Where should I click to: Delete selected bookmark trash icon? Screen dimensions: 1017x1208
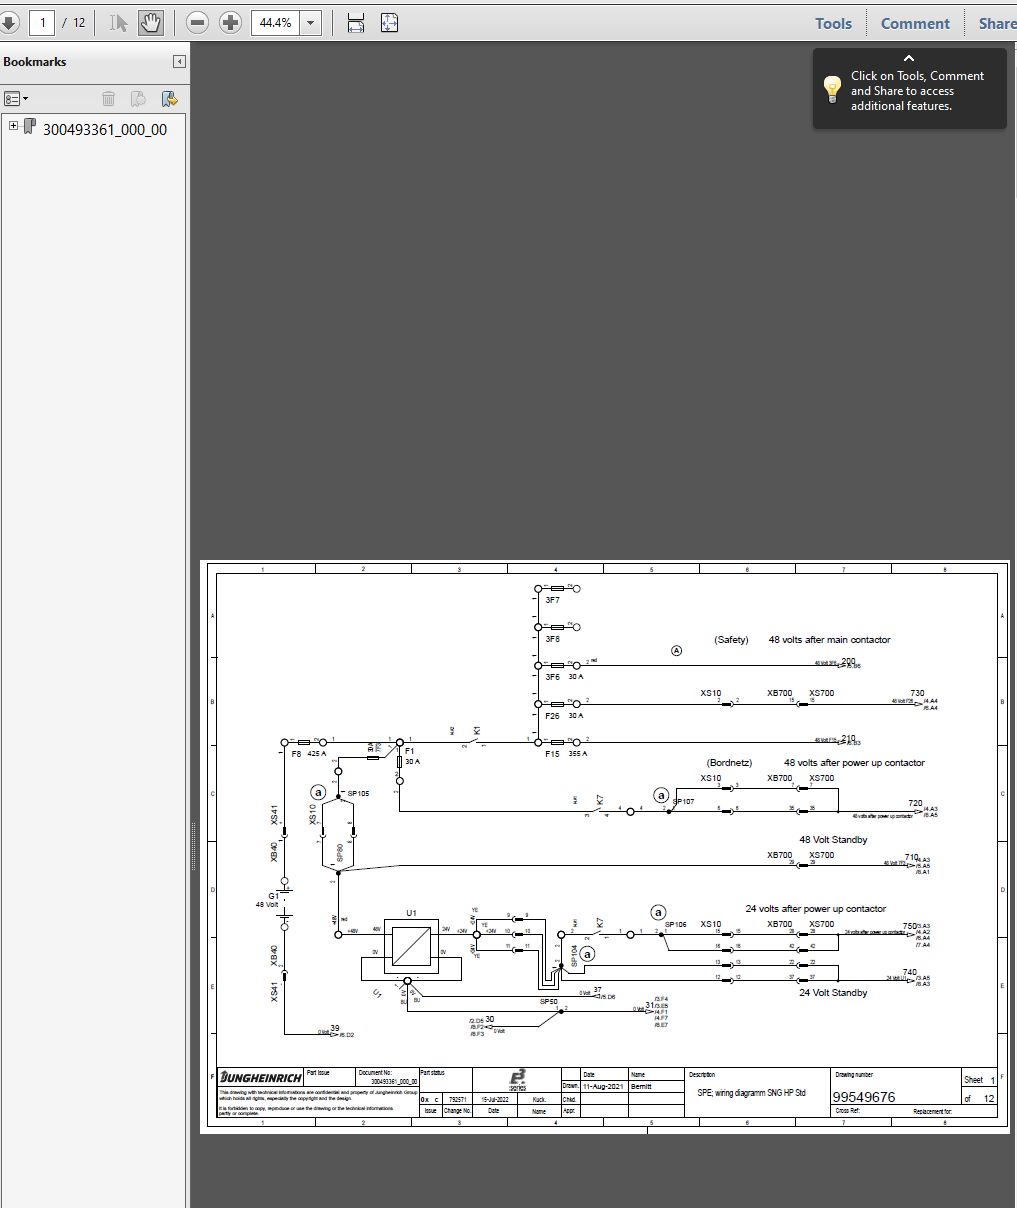click(x=108, y=98)
